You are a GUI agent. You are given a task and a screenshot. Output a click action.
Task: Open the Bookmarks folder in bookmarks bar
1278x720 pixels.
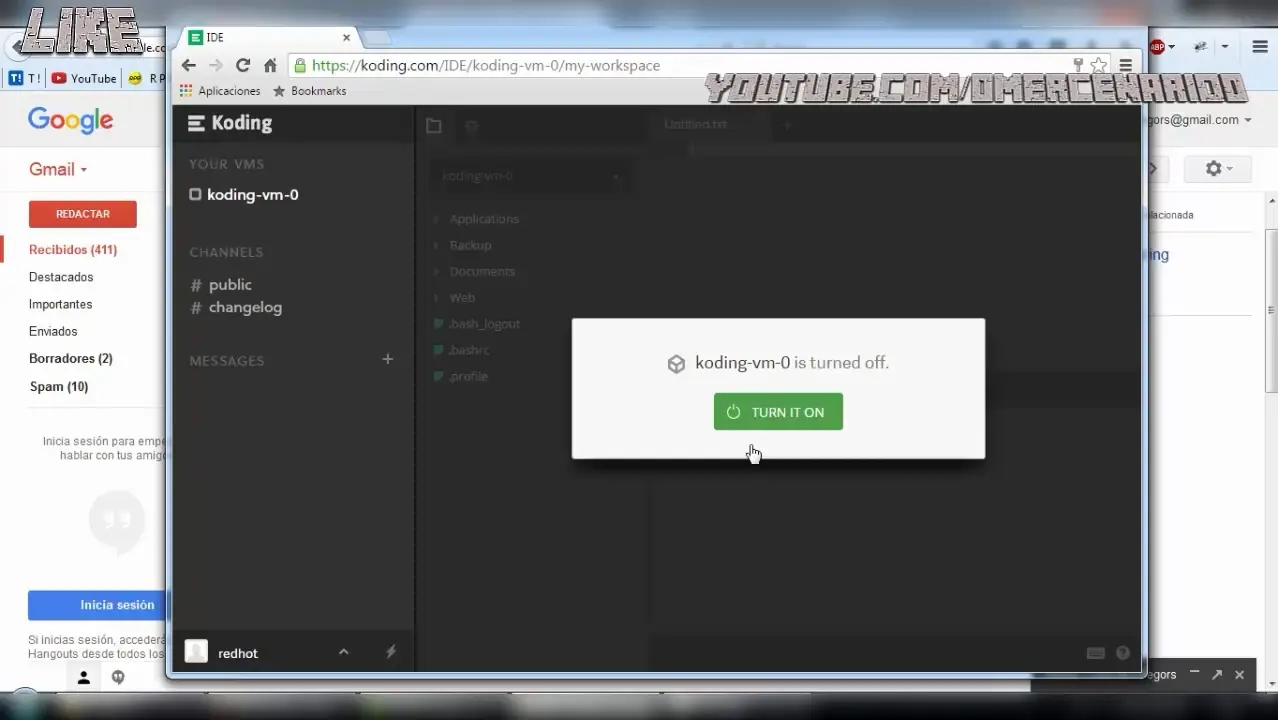[310, 91]
